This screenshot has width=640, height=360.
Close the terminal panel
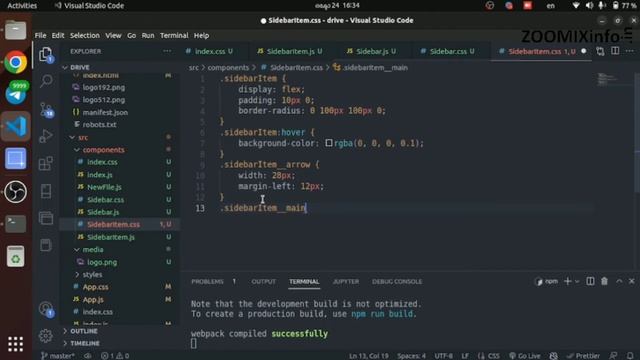[x=631, y=281]
